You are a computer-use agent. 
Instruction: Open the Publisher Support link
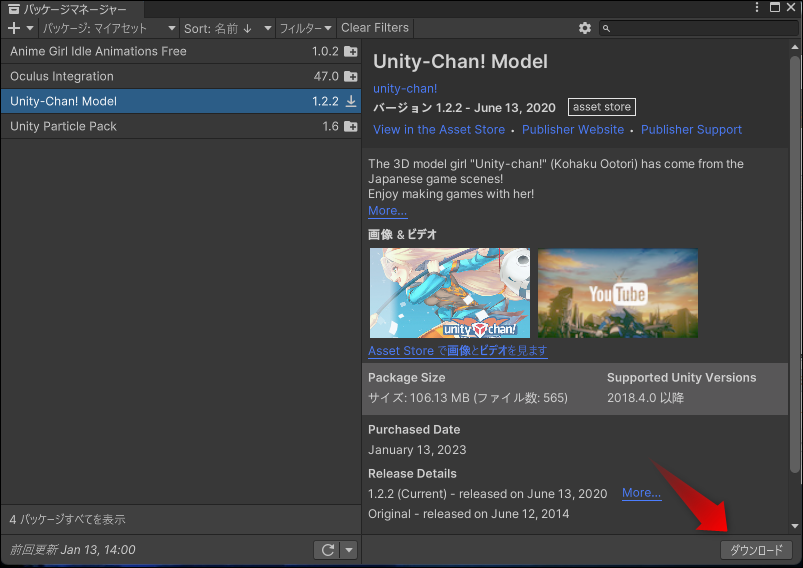691,130
